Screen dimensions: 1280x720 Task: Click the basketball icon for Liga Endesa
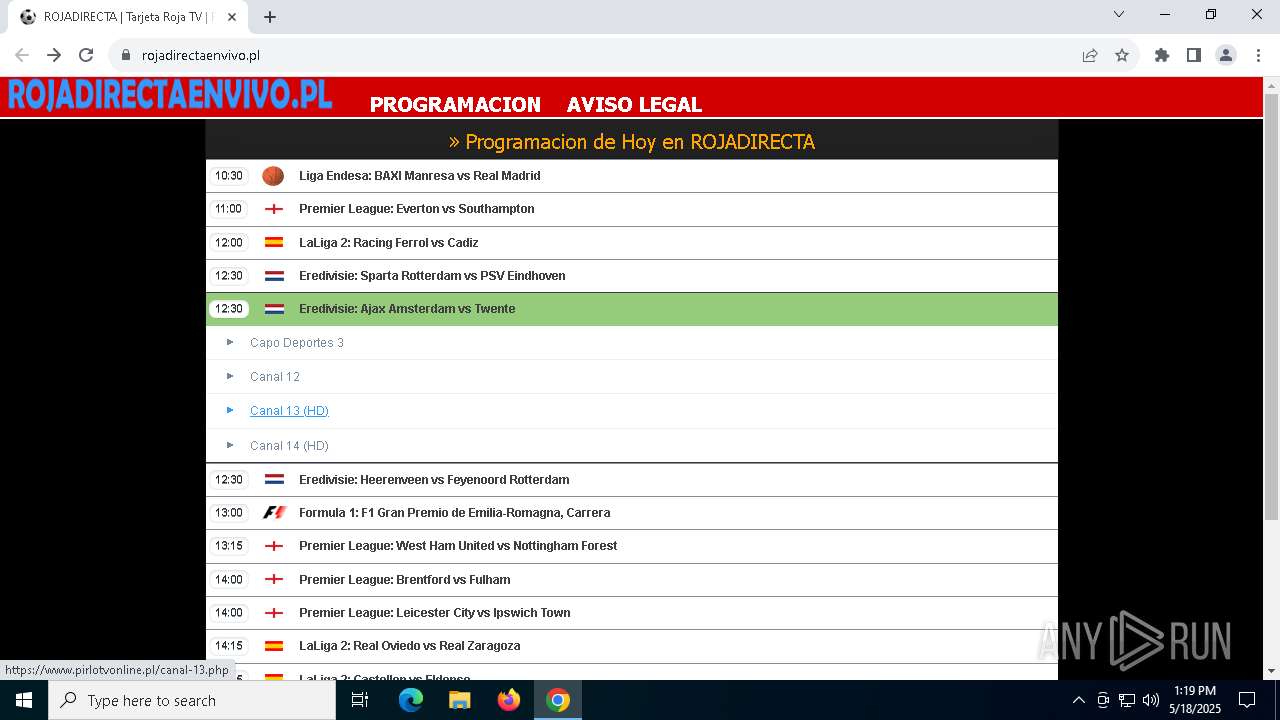click(x=273, y=176)
